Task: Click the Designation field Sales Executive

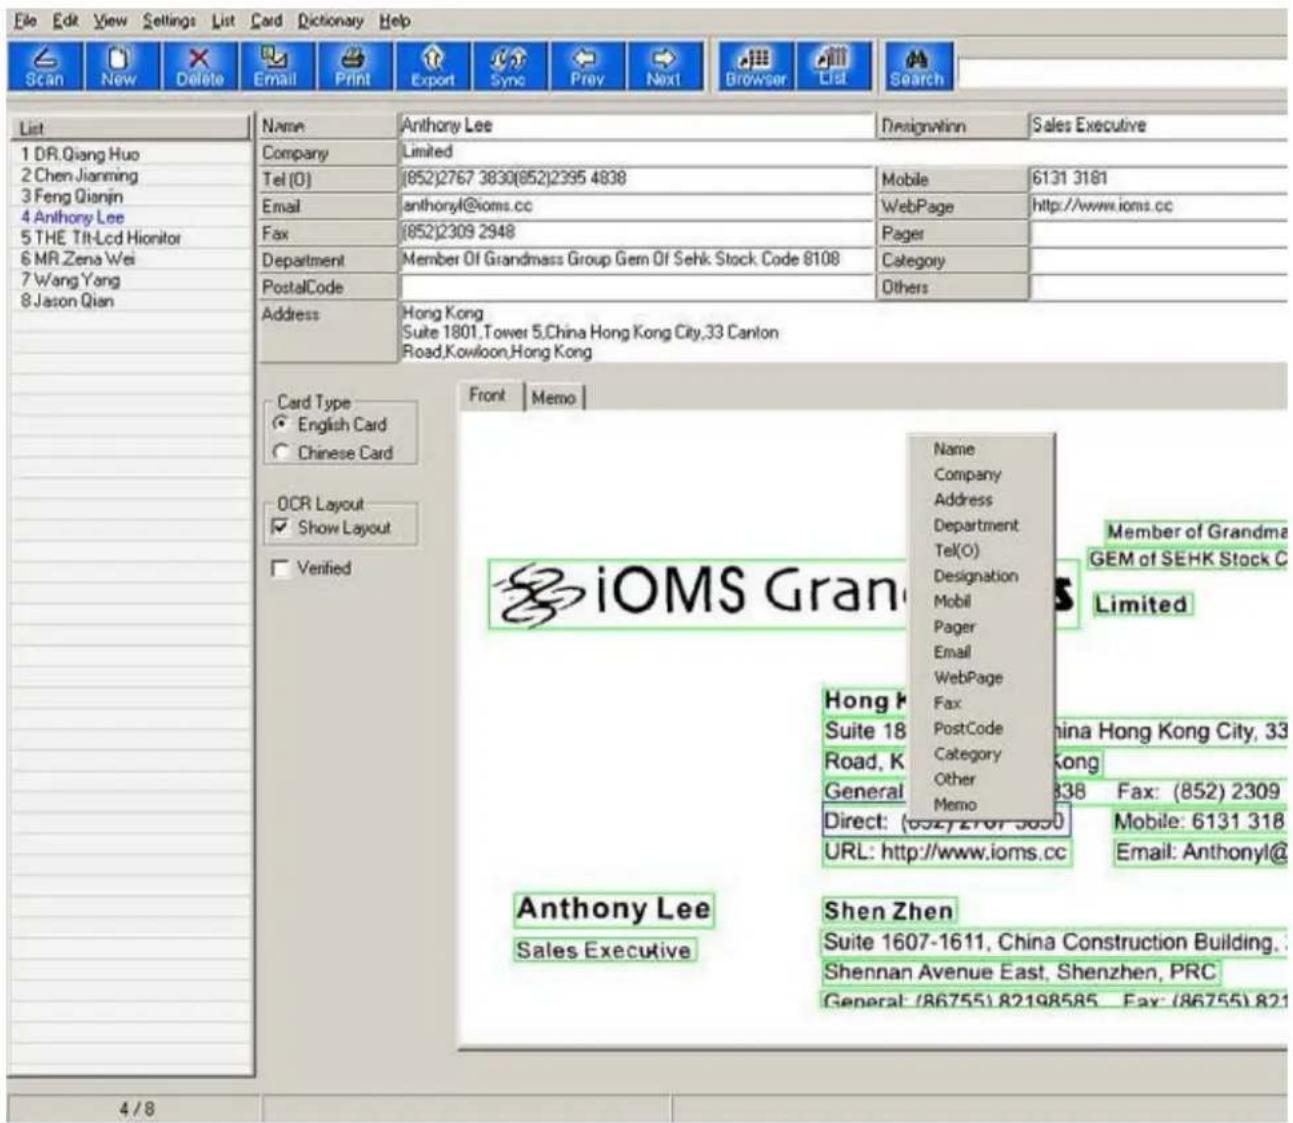Action: click(x=1159, y=126)
